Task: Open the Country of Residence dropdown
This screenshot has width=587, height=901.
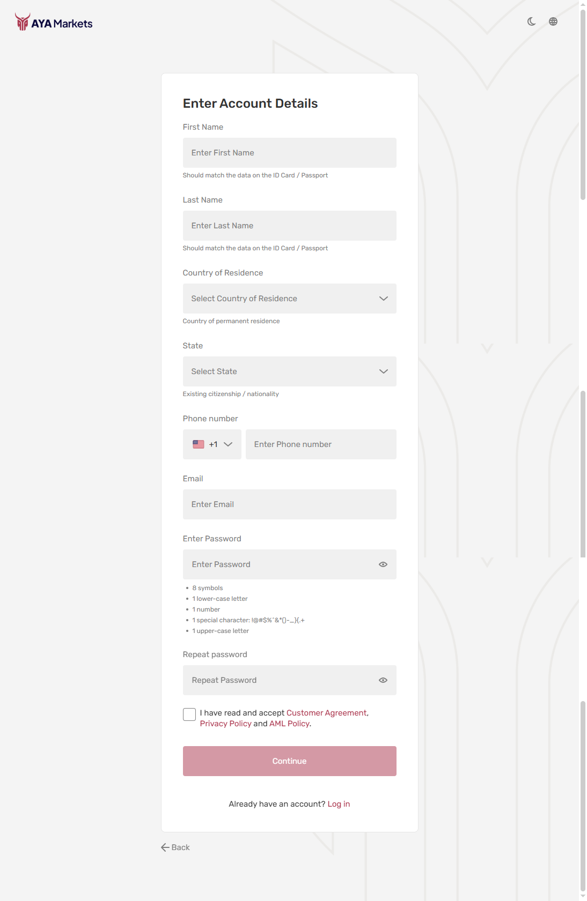Action: (x=289, y=299)
